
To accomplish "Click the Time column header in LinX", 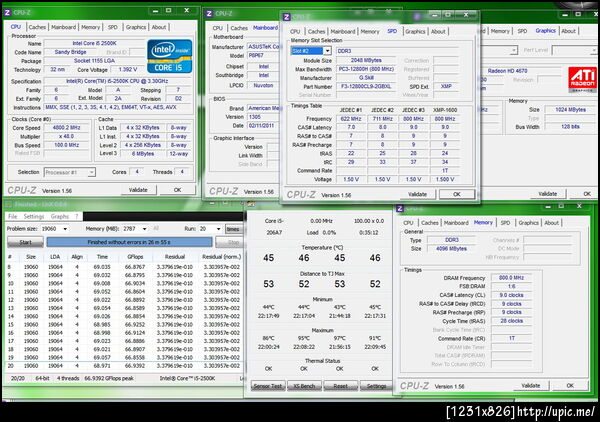I will (x=102, y=257).
